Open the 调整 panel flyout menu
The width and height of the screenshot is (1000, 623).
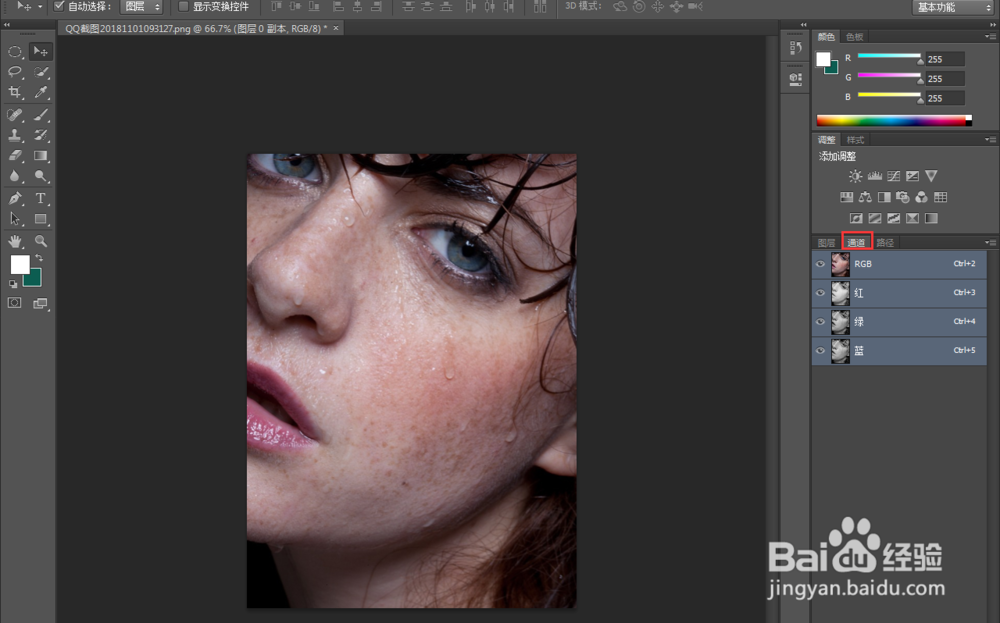tap(990, 140)
